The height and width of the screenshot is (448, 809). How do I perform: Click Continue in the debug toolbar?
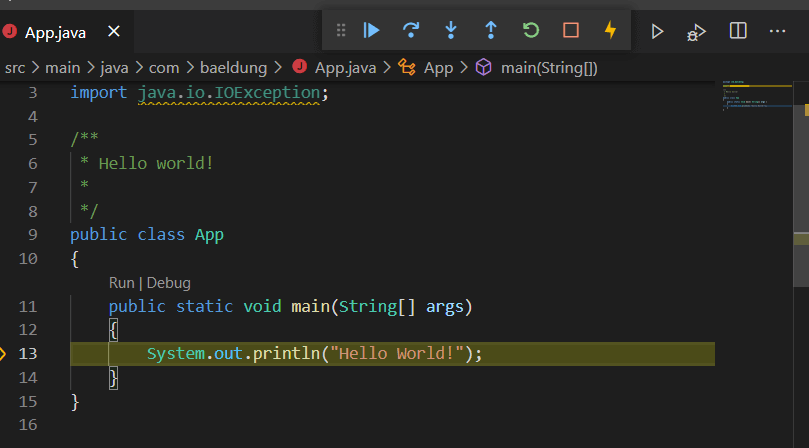(x=371, y=31)
